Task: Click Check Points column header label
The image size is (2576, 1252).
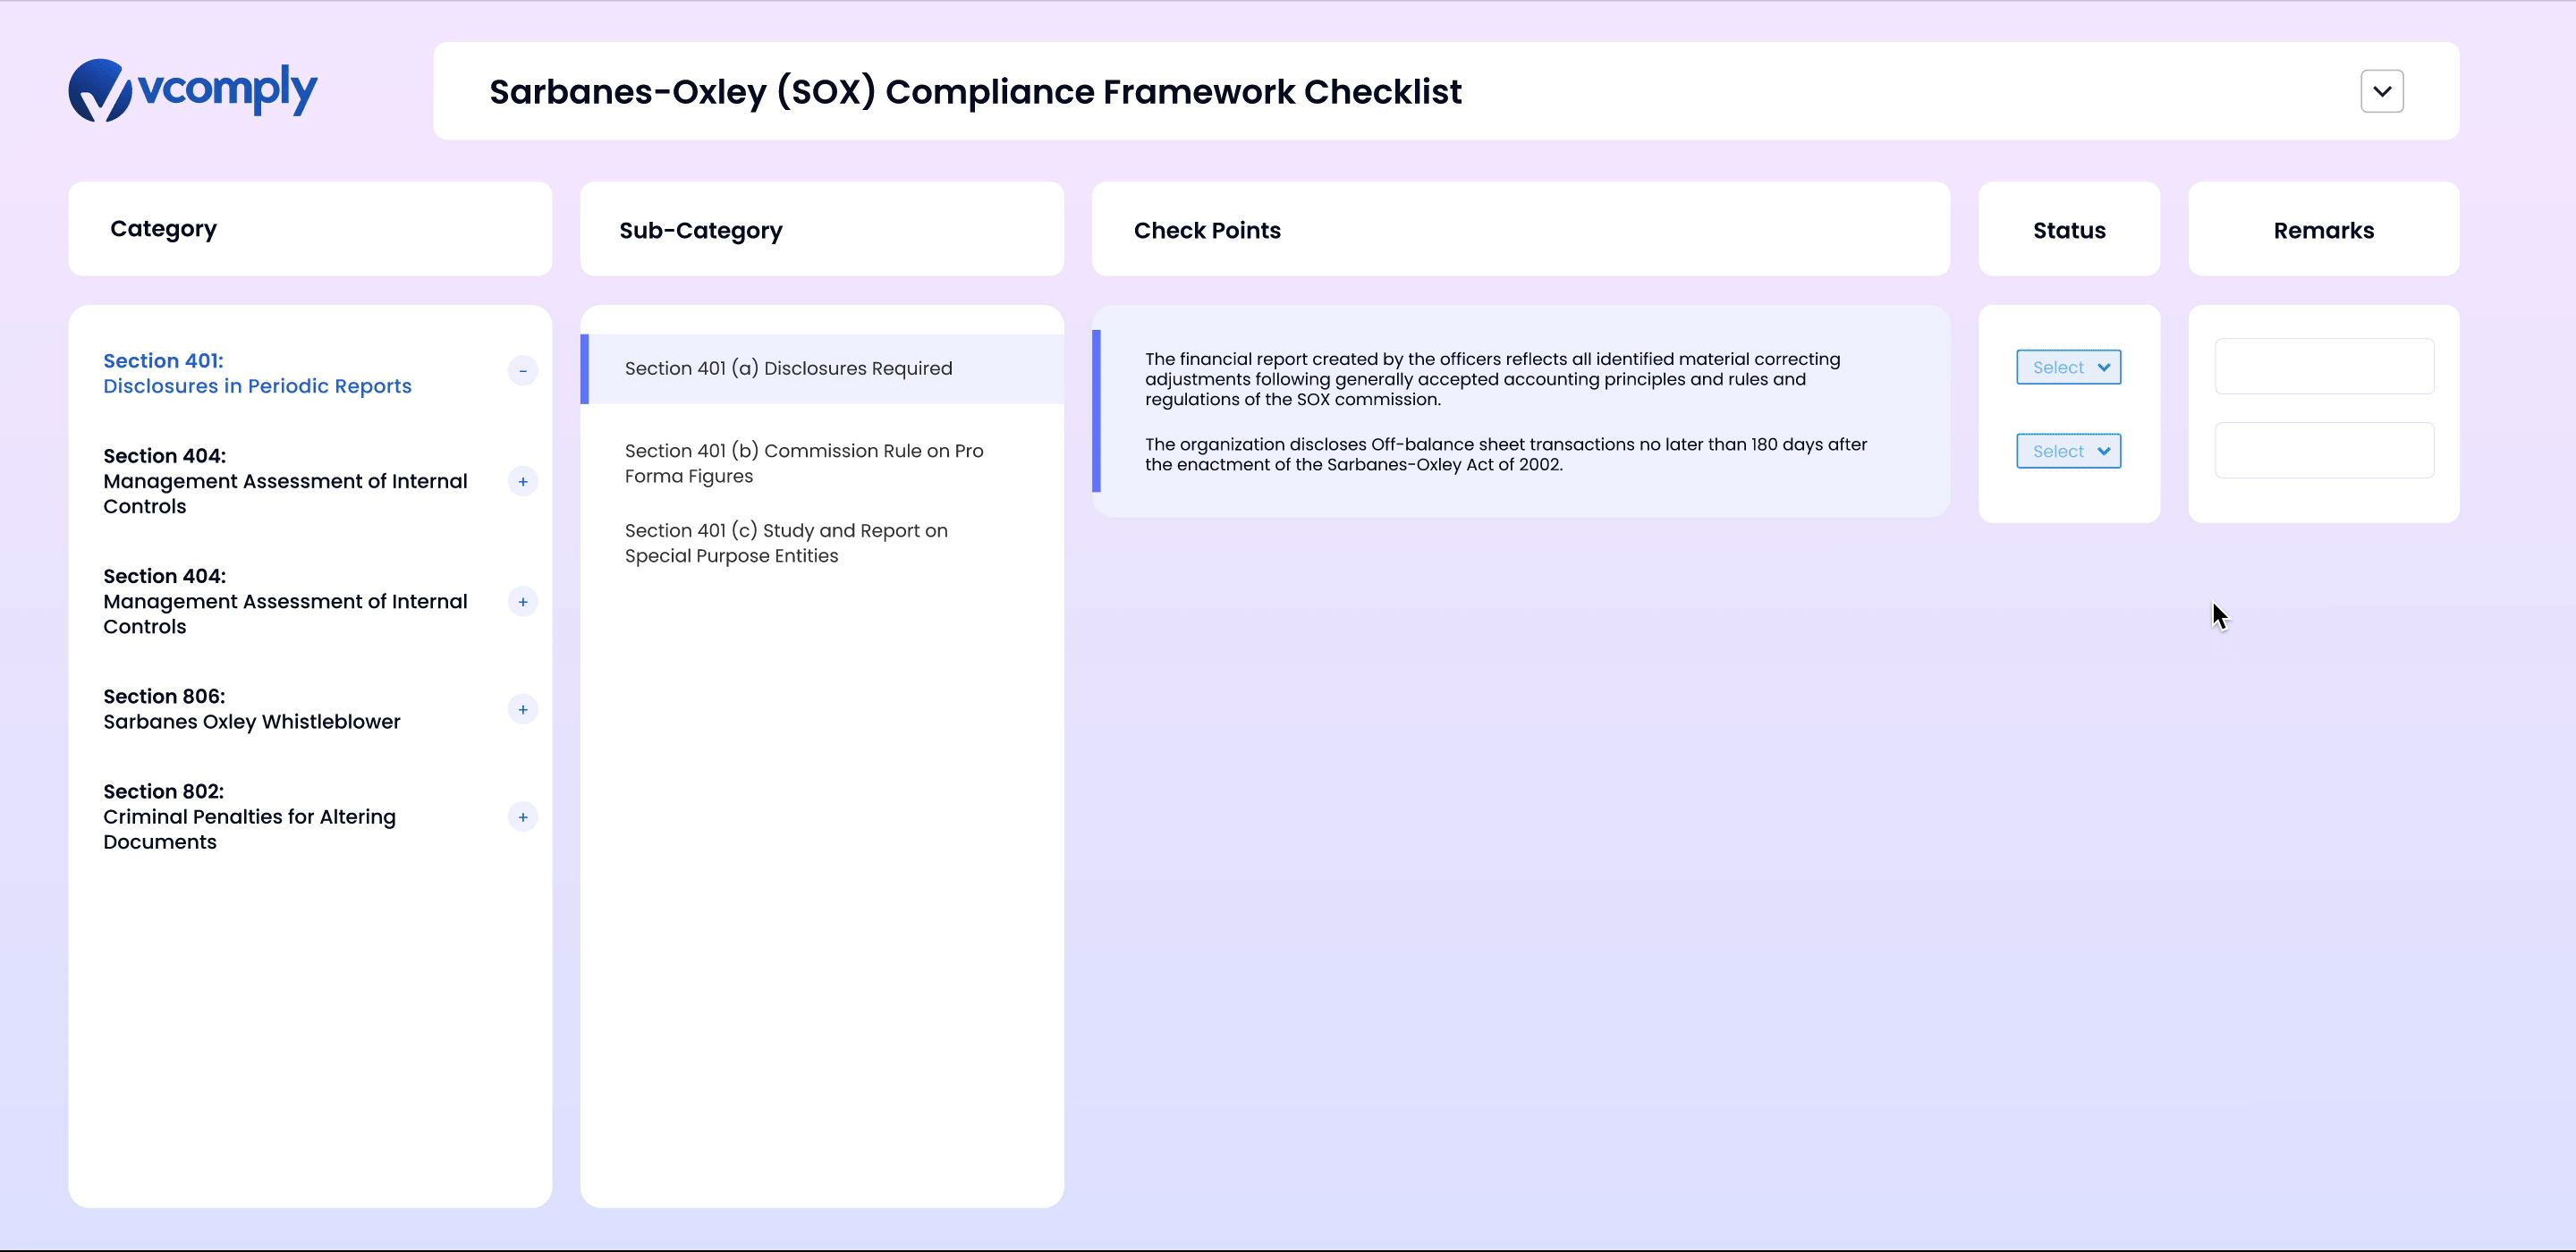Action: coord(1207,230)
